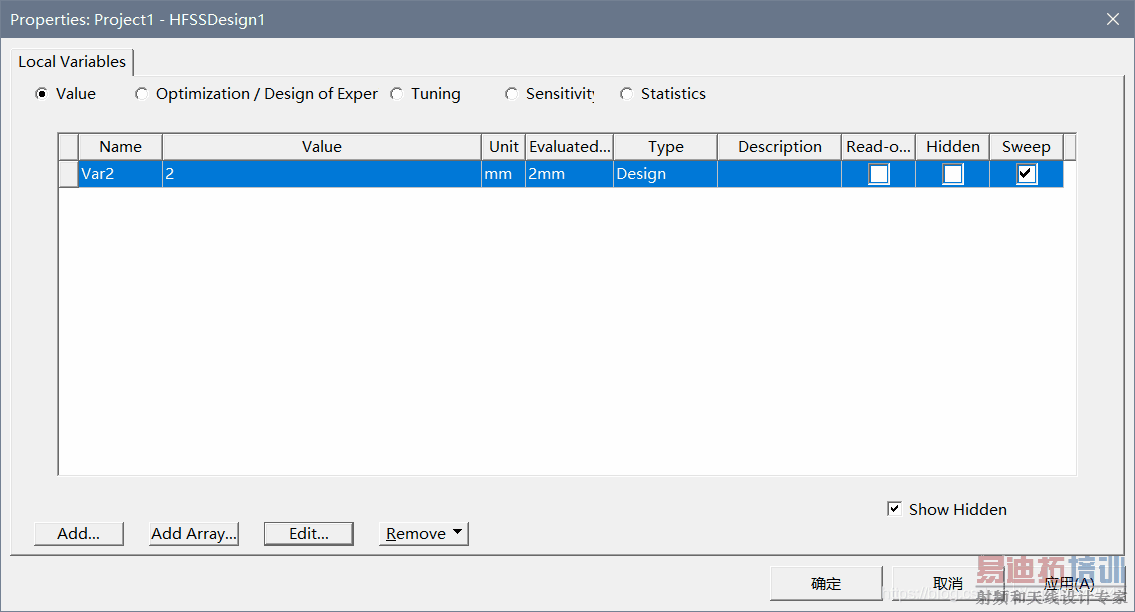This screenshot has height=612, width=1135.
Task: Choose the Tuning radio option
Action: point(397,94)
